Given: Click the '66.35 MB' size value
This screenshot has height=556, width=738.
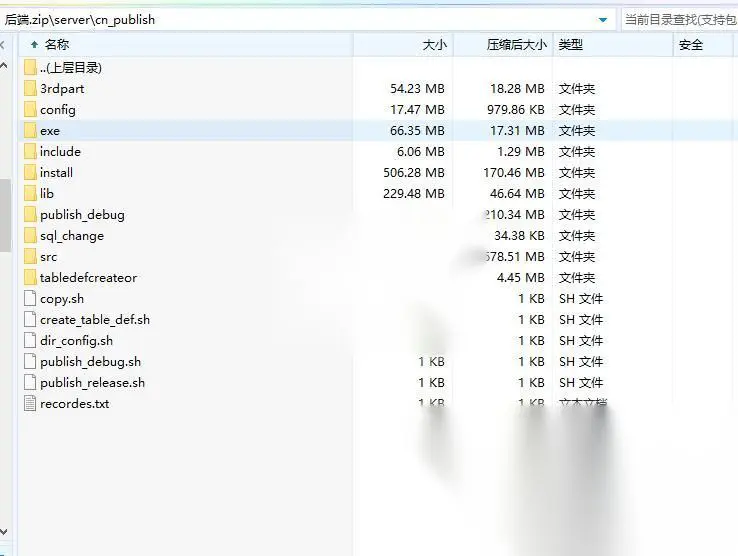Looking at the screenshot, I should [x=417, y=130].
